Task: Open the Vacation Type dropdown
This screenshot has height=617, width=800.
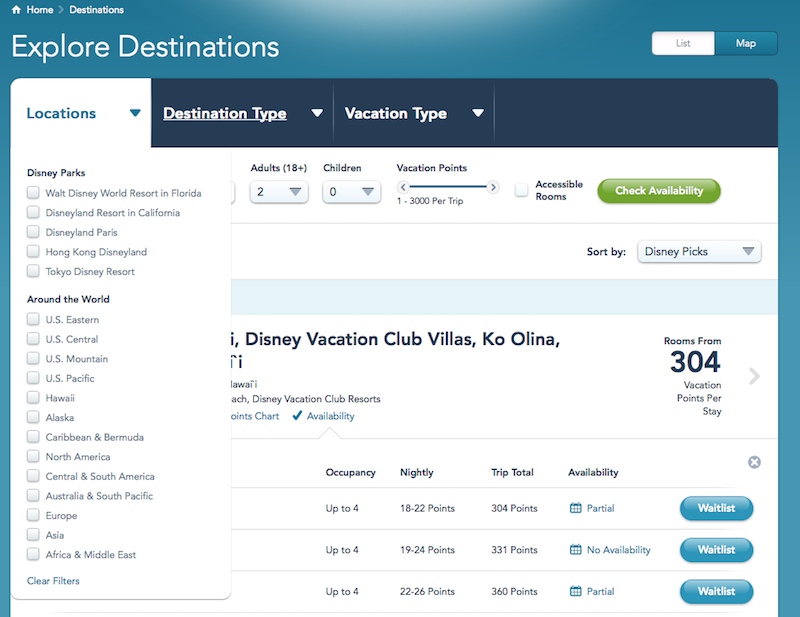Action: coord(414,113)
